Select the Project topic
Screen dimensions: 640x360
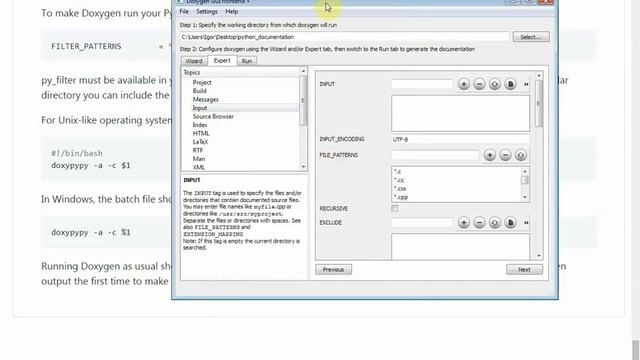[202, 82]
